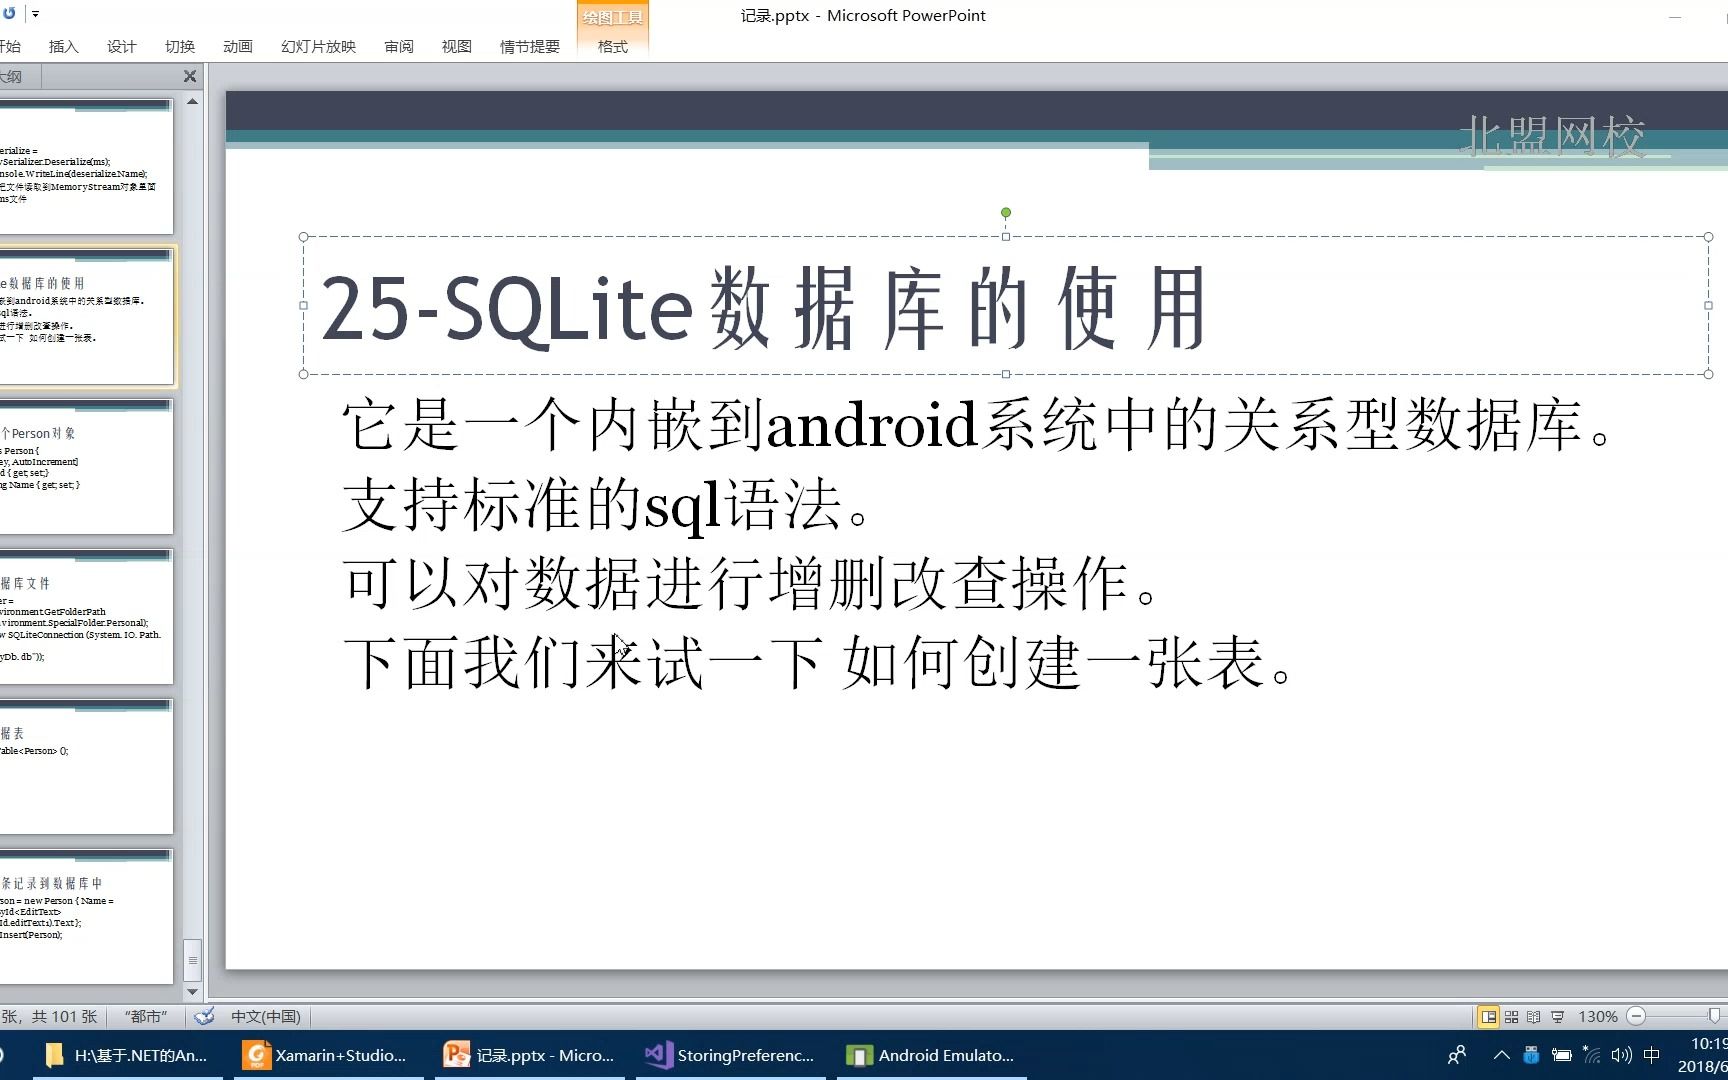
Task: Select the Deserialize slide thumbnail
Action: [86, 166]
